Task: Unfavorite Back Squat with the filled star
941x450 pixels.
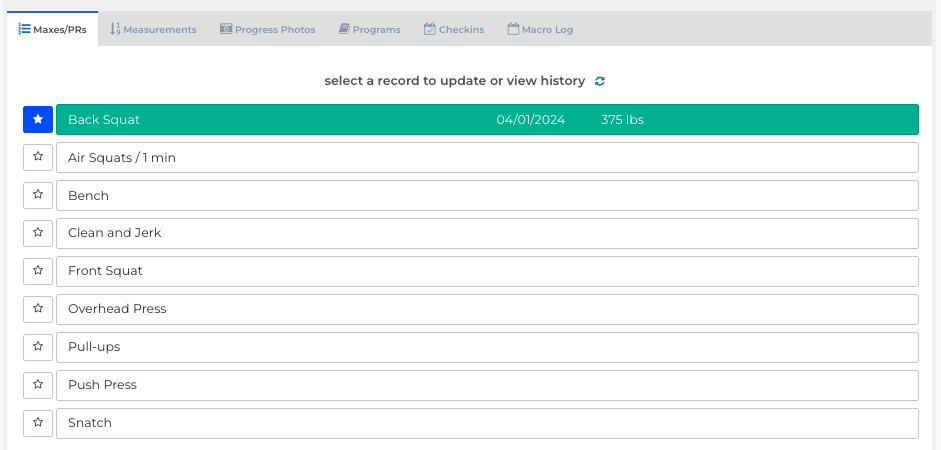Action: (x=38, y=119)
